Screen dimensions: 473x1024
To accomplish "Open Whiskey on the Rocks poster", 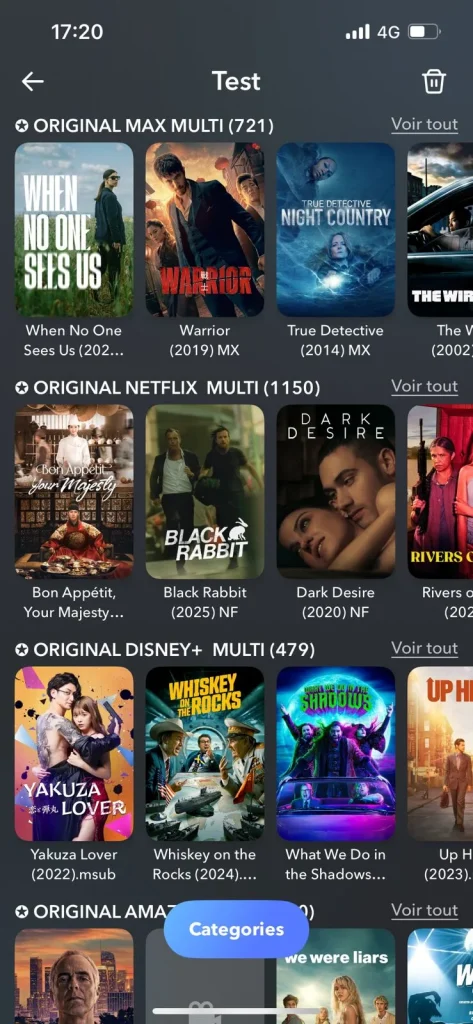I will 205,754.
